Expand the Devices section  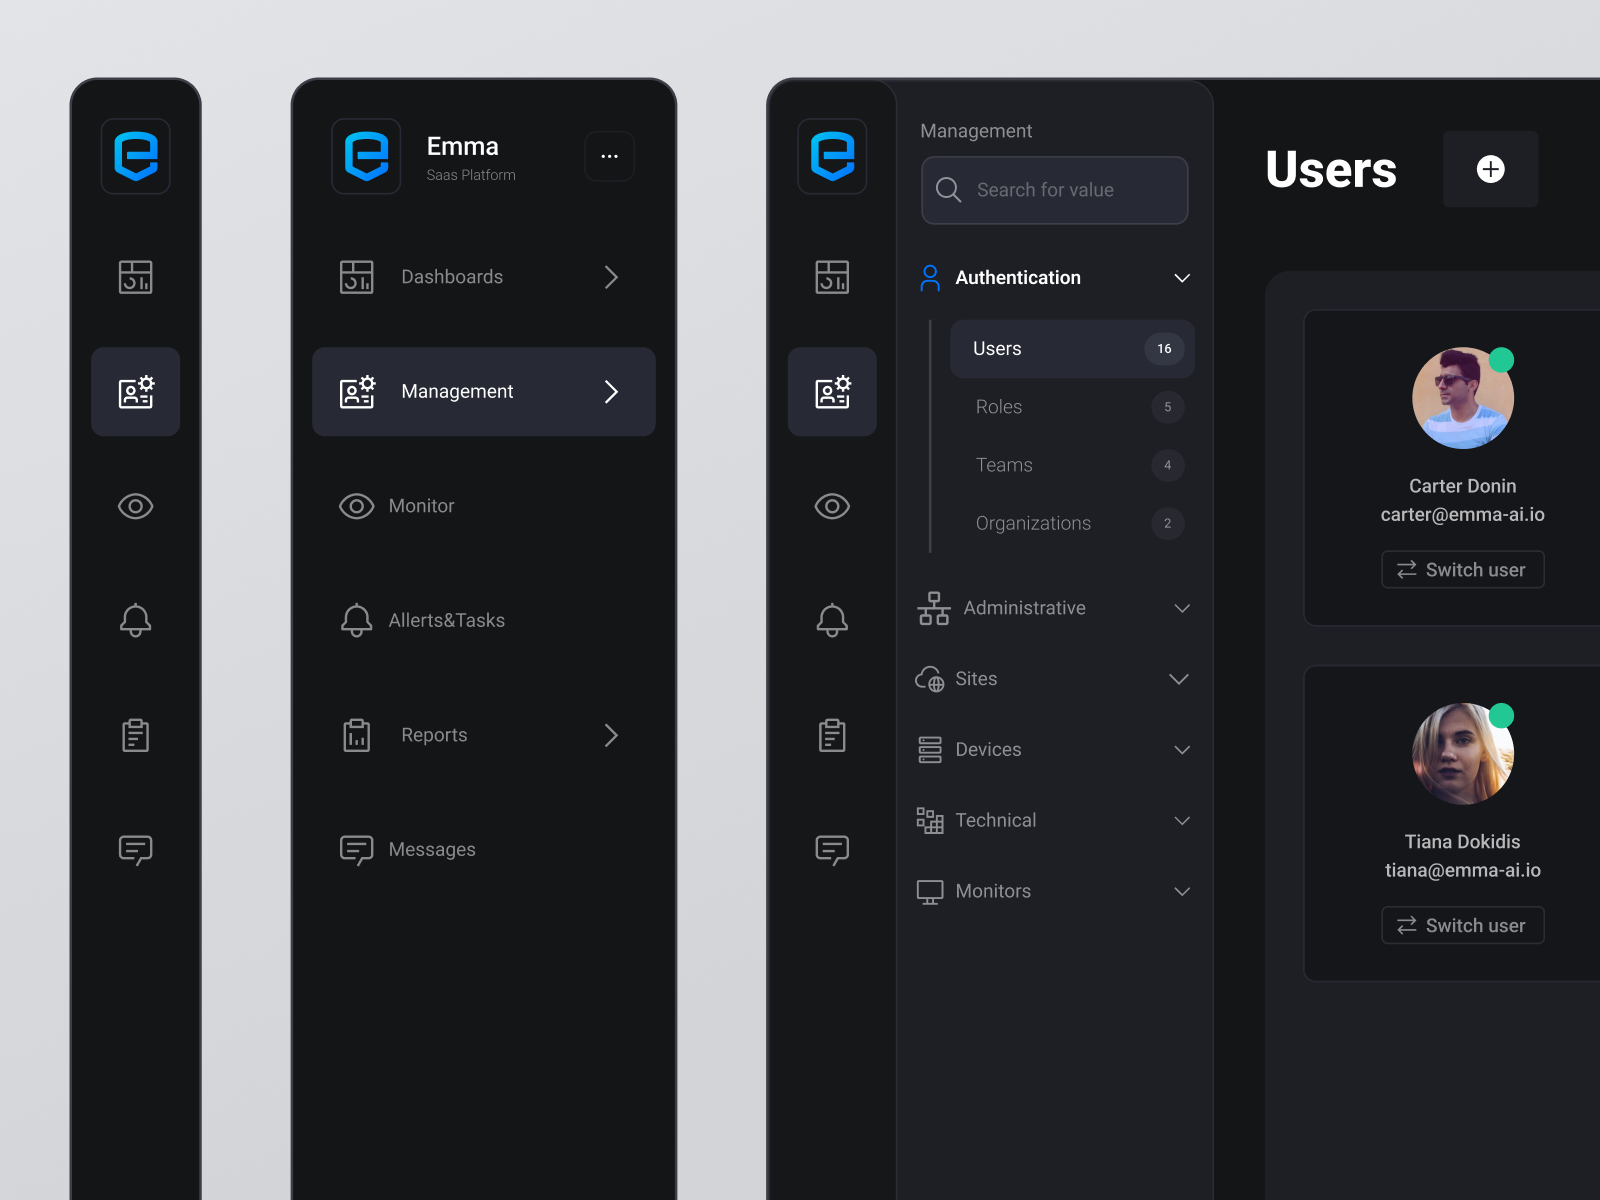(x=1182, y=749)
